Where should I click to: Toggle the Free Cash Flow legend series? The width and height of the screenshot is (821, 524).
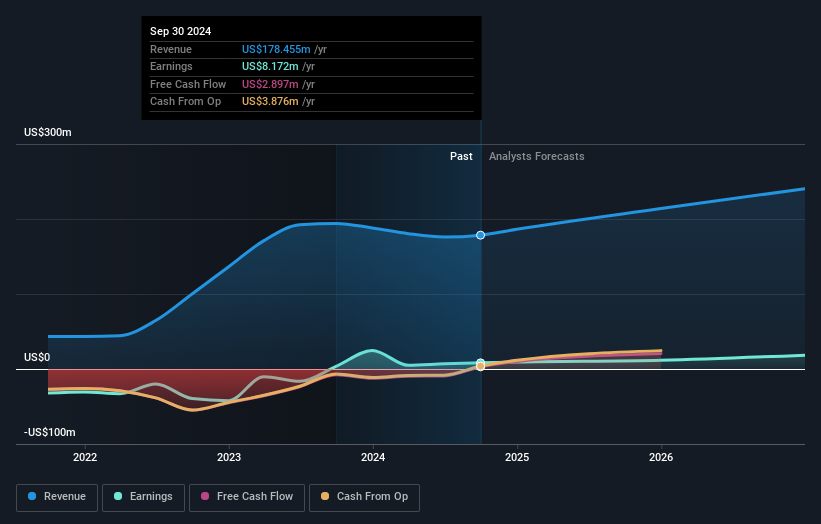tap(247, 497)
